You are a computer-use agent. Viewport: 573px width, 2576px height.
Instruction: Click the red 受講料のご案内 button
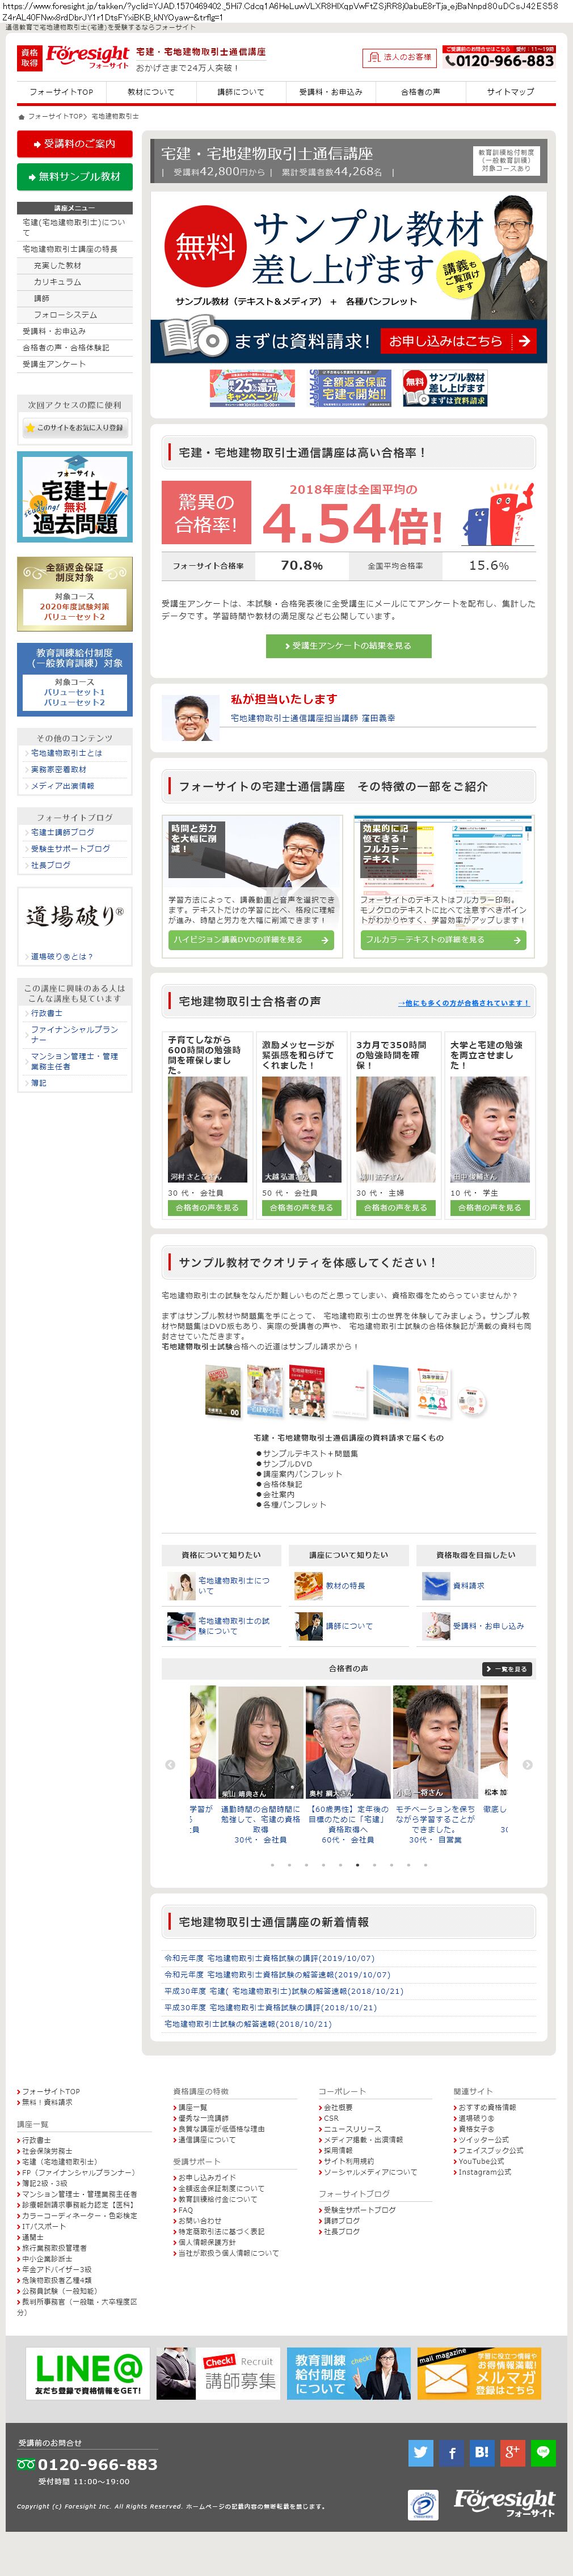pos(75,144)
